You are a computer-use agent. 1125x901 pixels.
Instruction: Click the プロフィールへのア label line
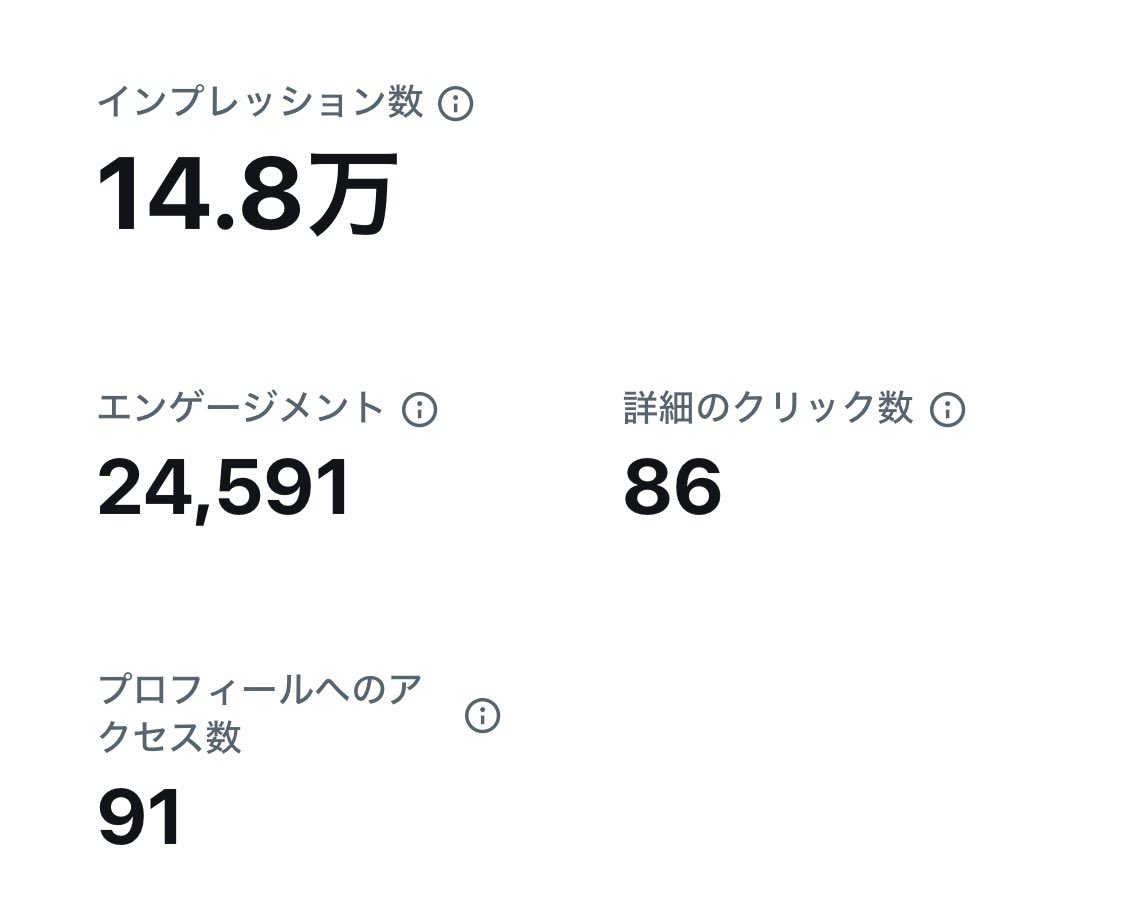point(260,689)
